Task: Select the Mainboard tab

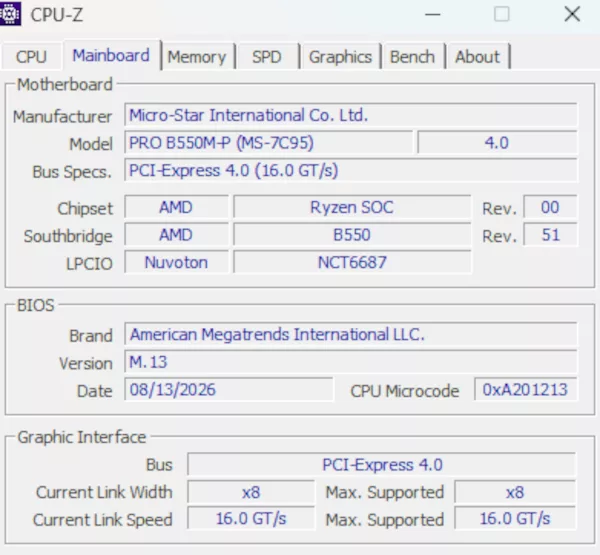Action: [x=111, y=56]
